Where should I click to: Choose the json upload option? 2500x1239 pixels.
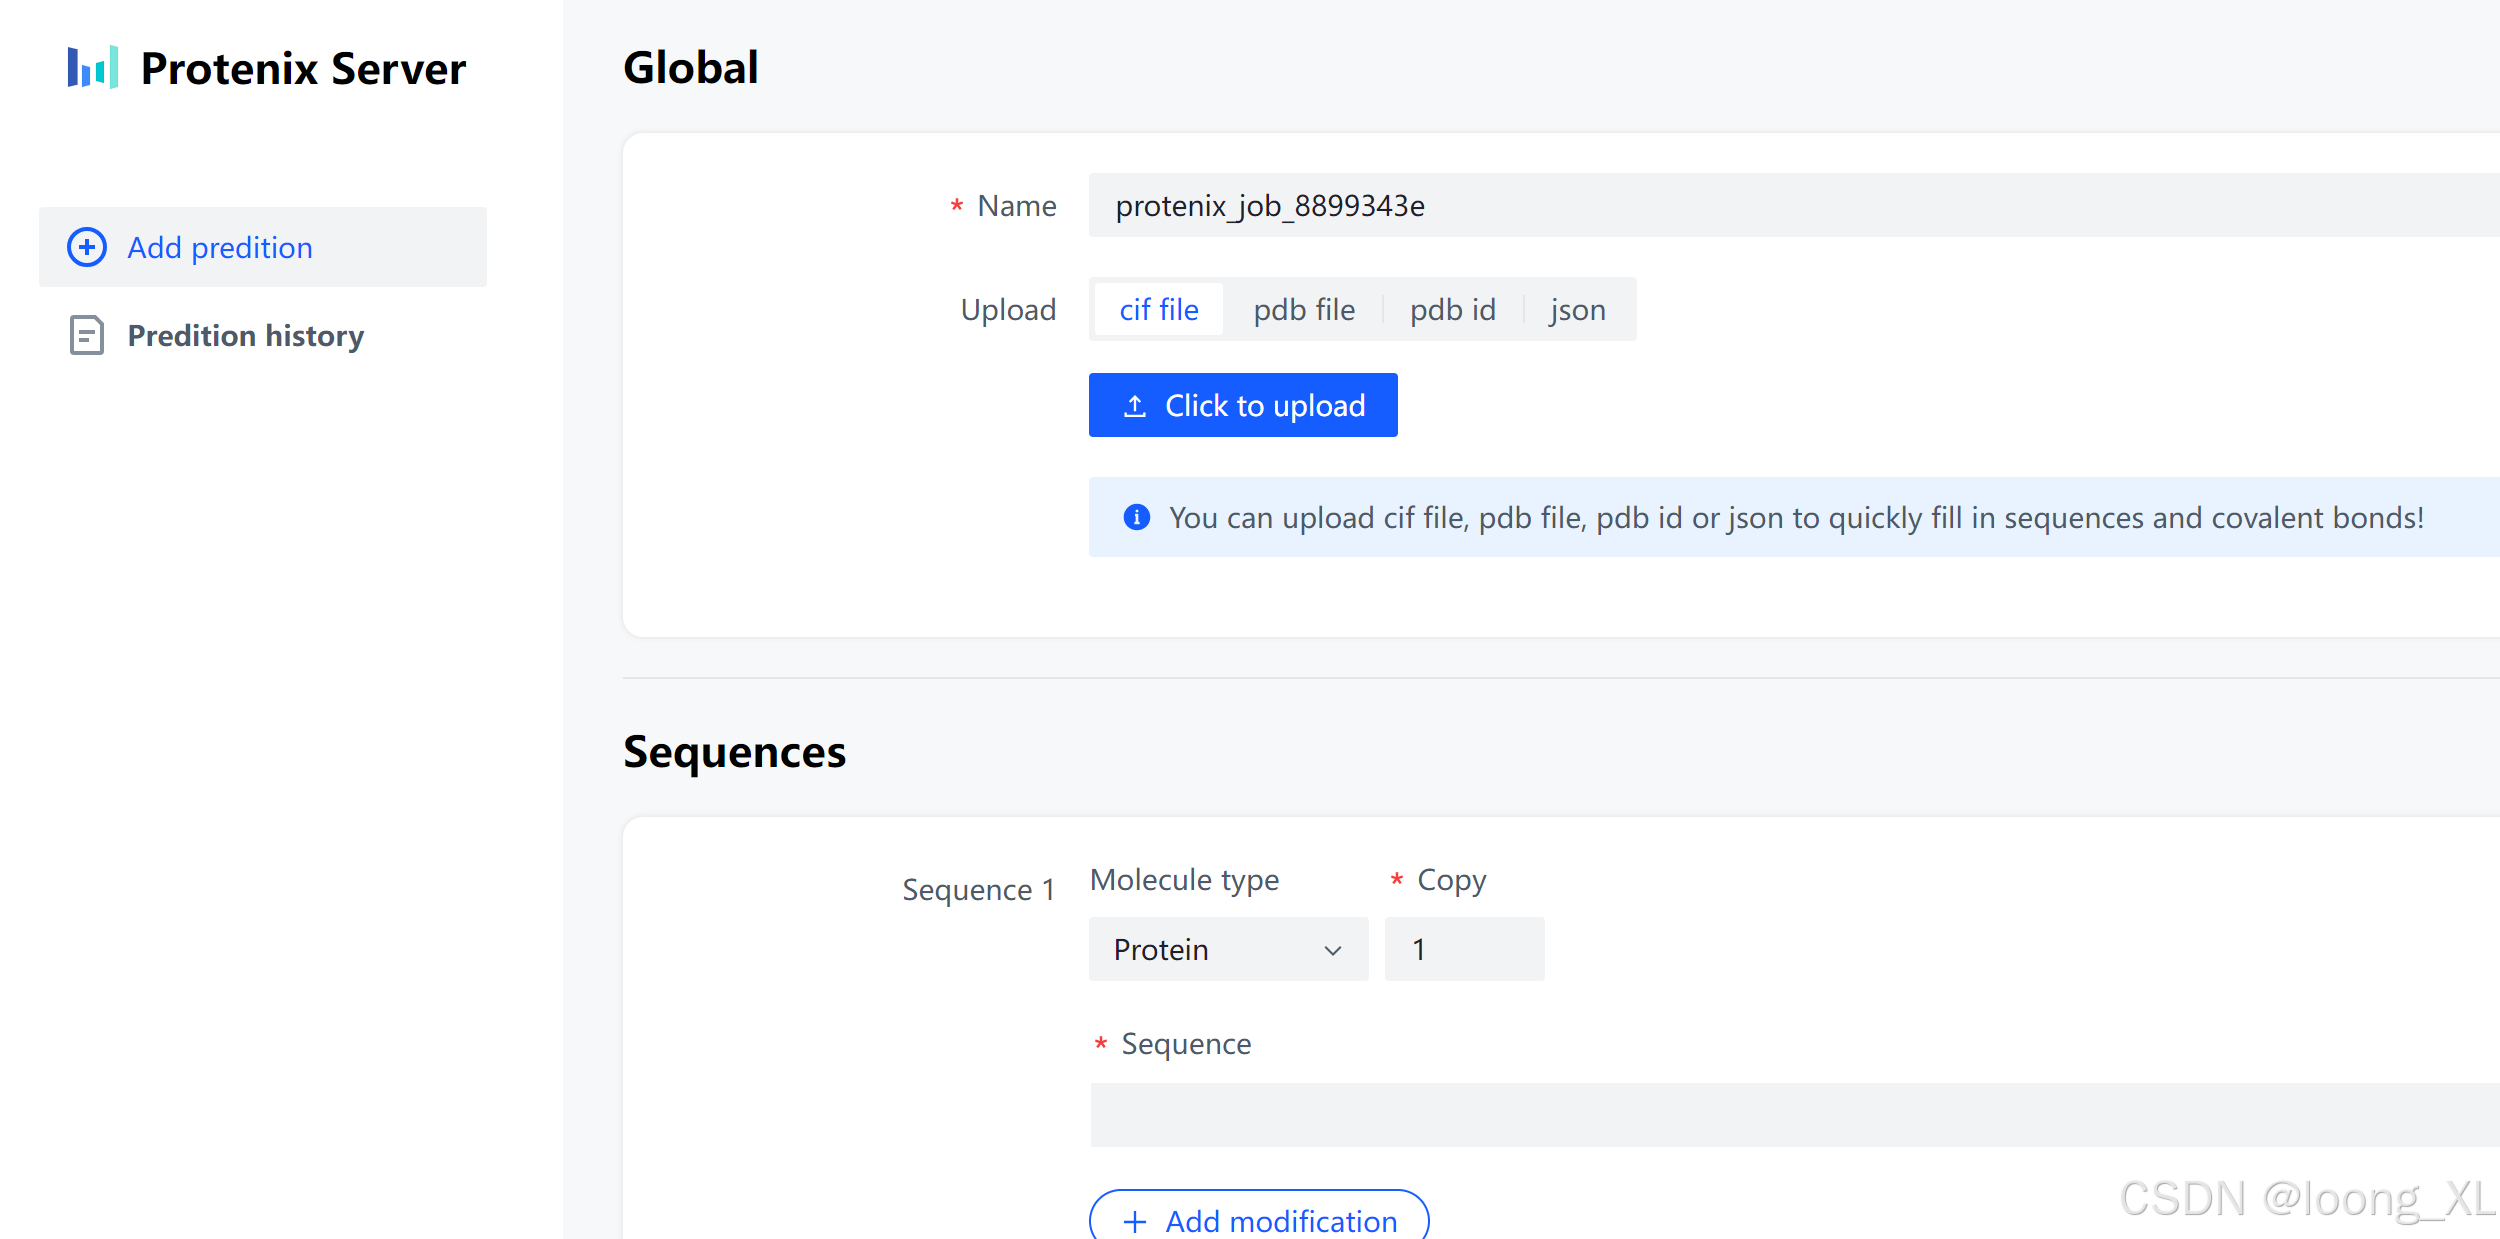click(x=1577, y=310)
